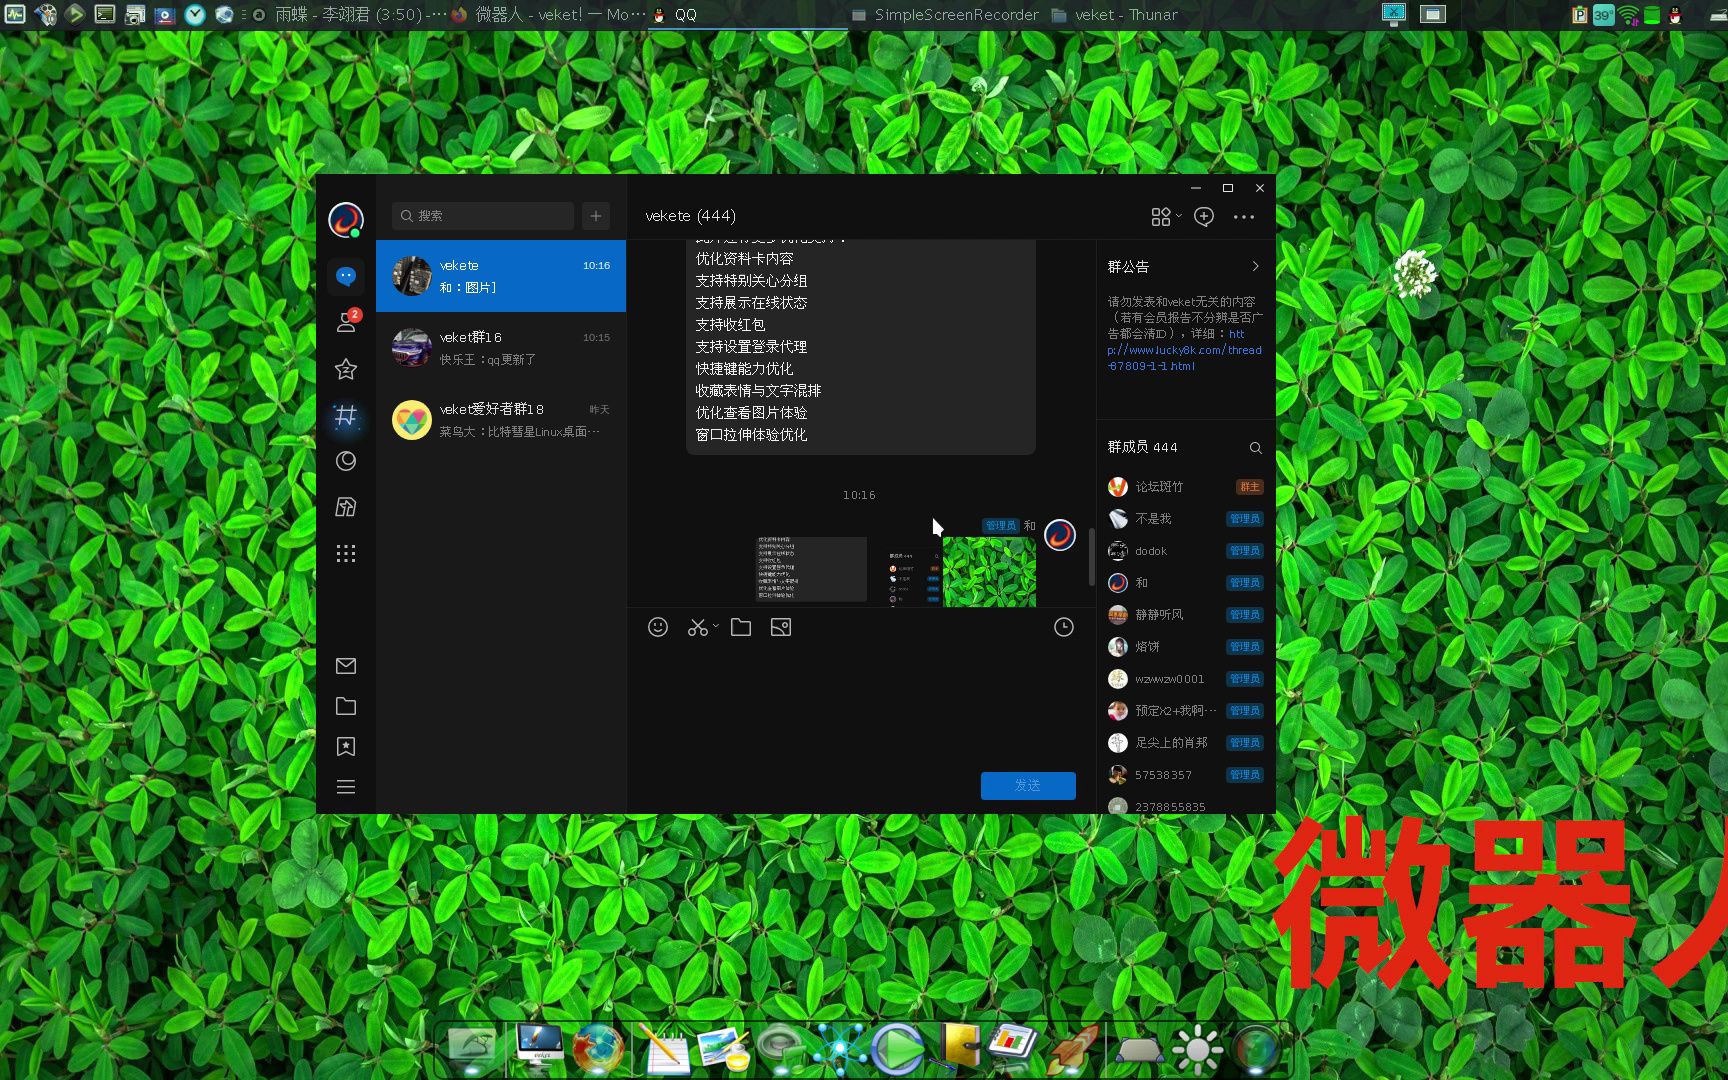Open the nine-dot apps grid icon
This screenshot has width=1728, height=1080.
(346, 553)
